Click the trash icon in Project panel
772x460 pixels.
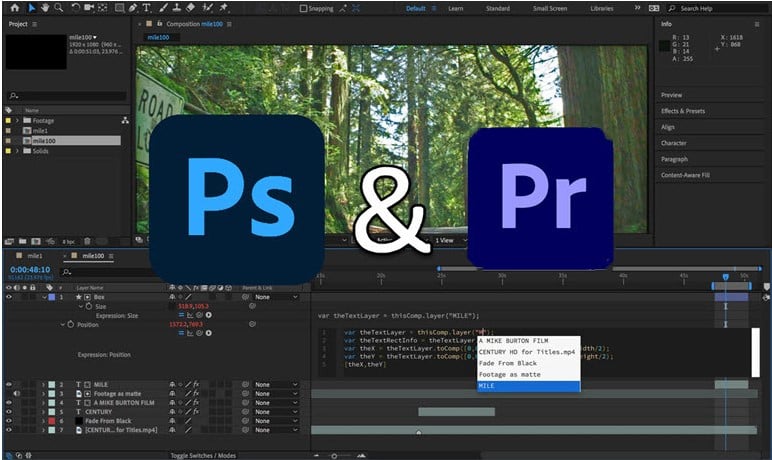(x=87, y=241)
